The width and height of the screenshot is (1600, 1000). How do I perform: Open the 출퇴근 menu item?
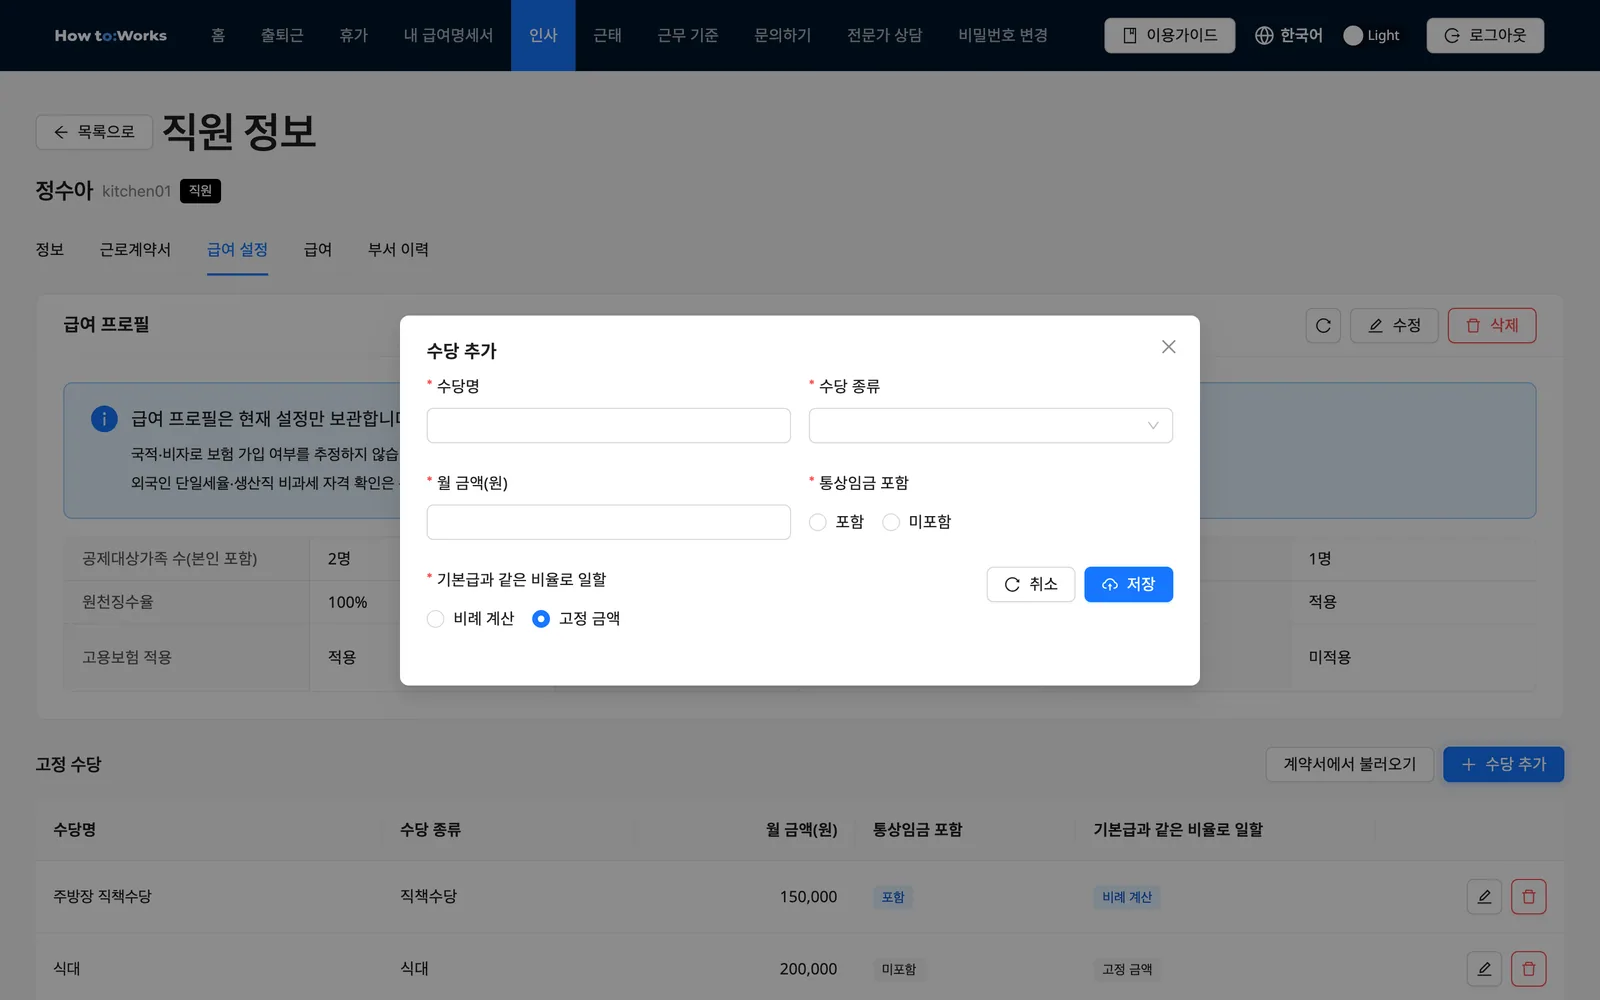tap(282, 35)
